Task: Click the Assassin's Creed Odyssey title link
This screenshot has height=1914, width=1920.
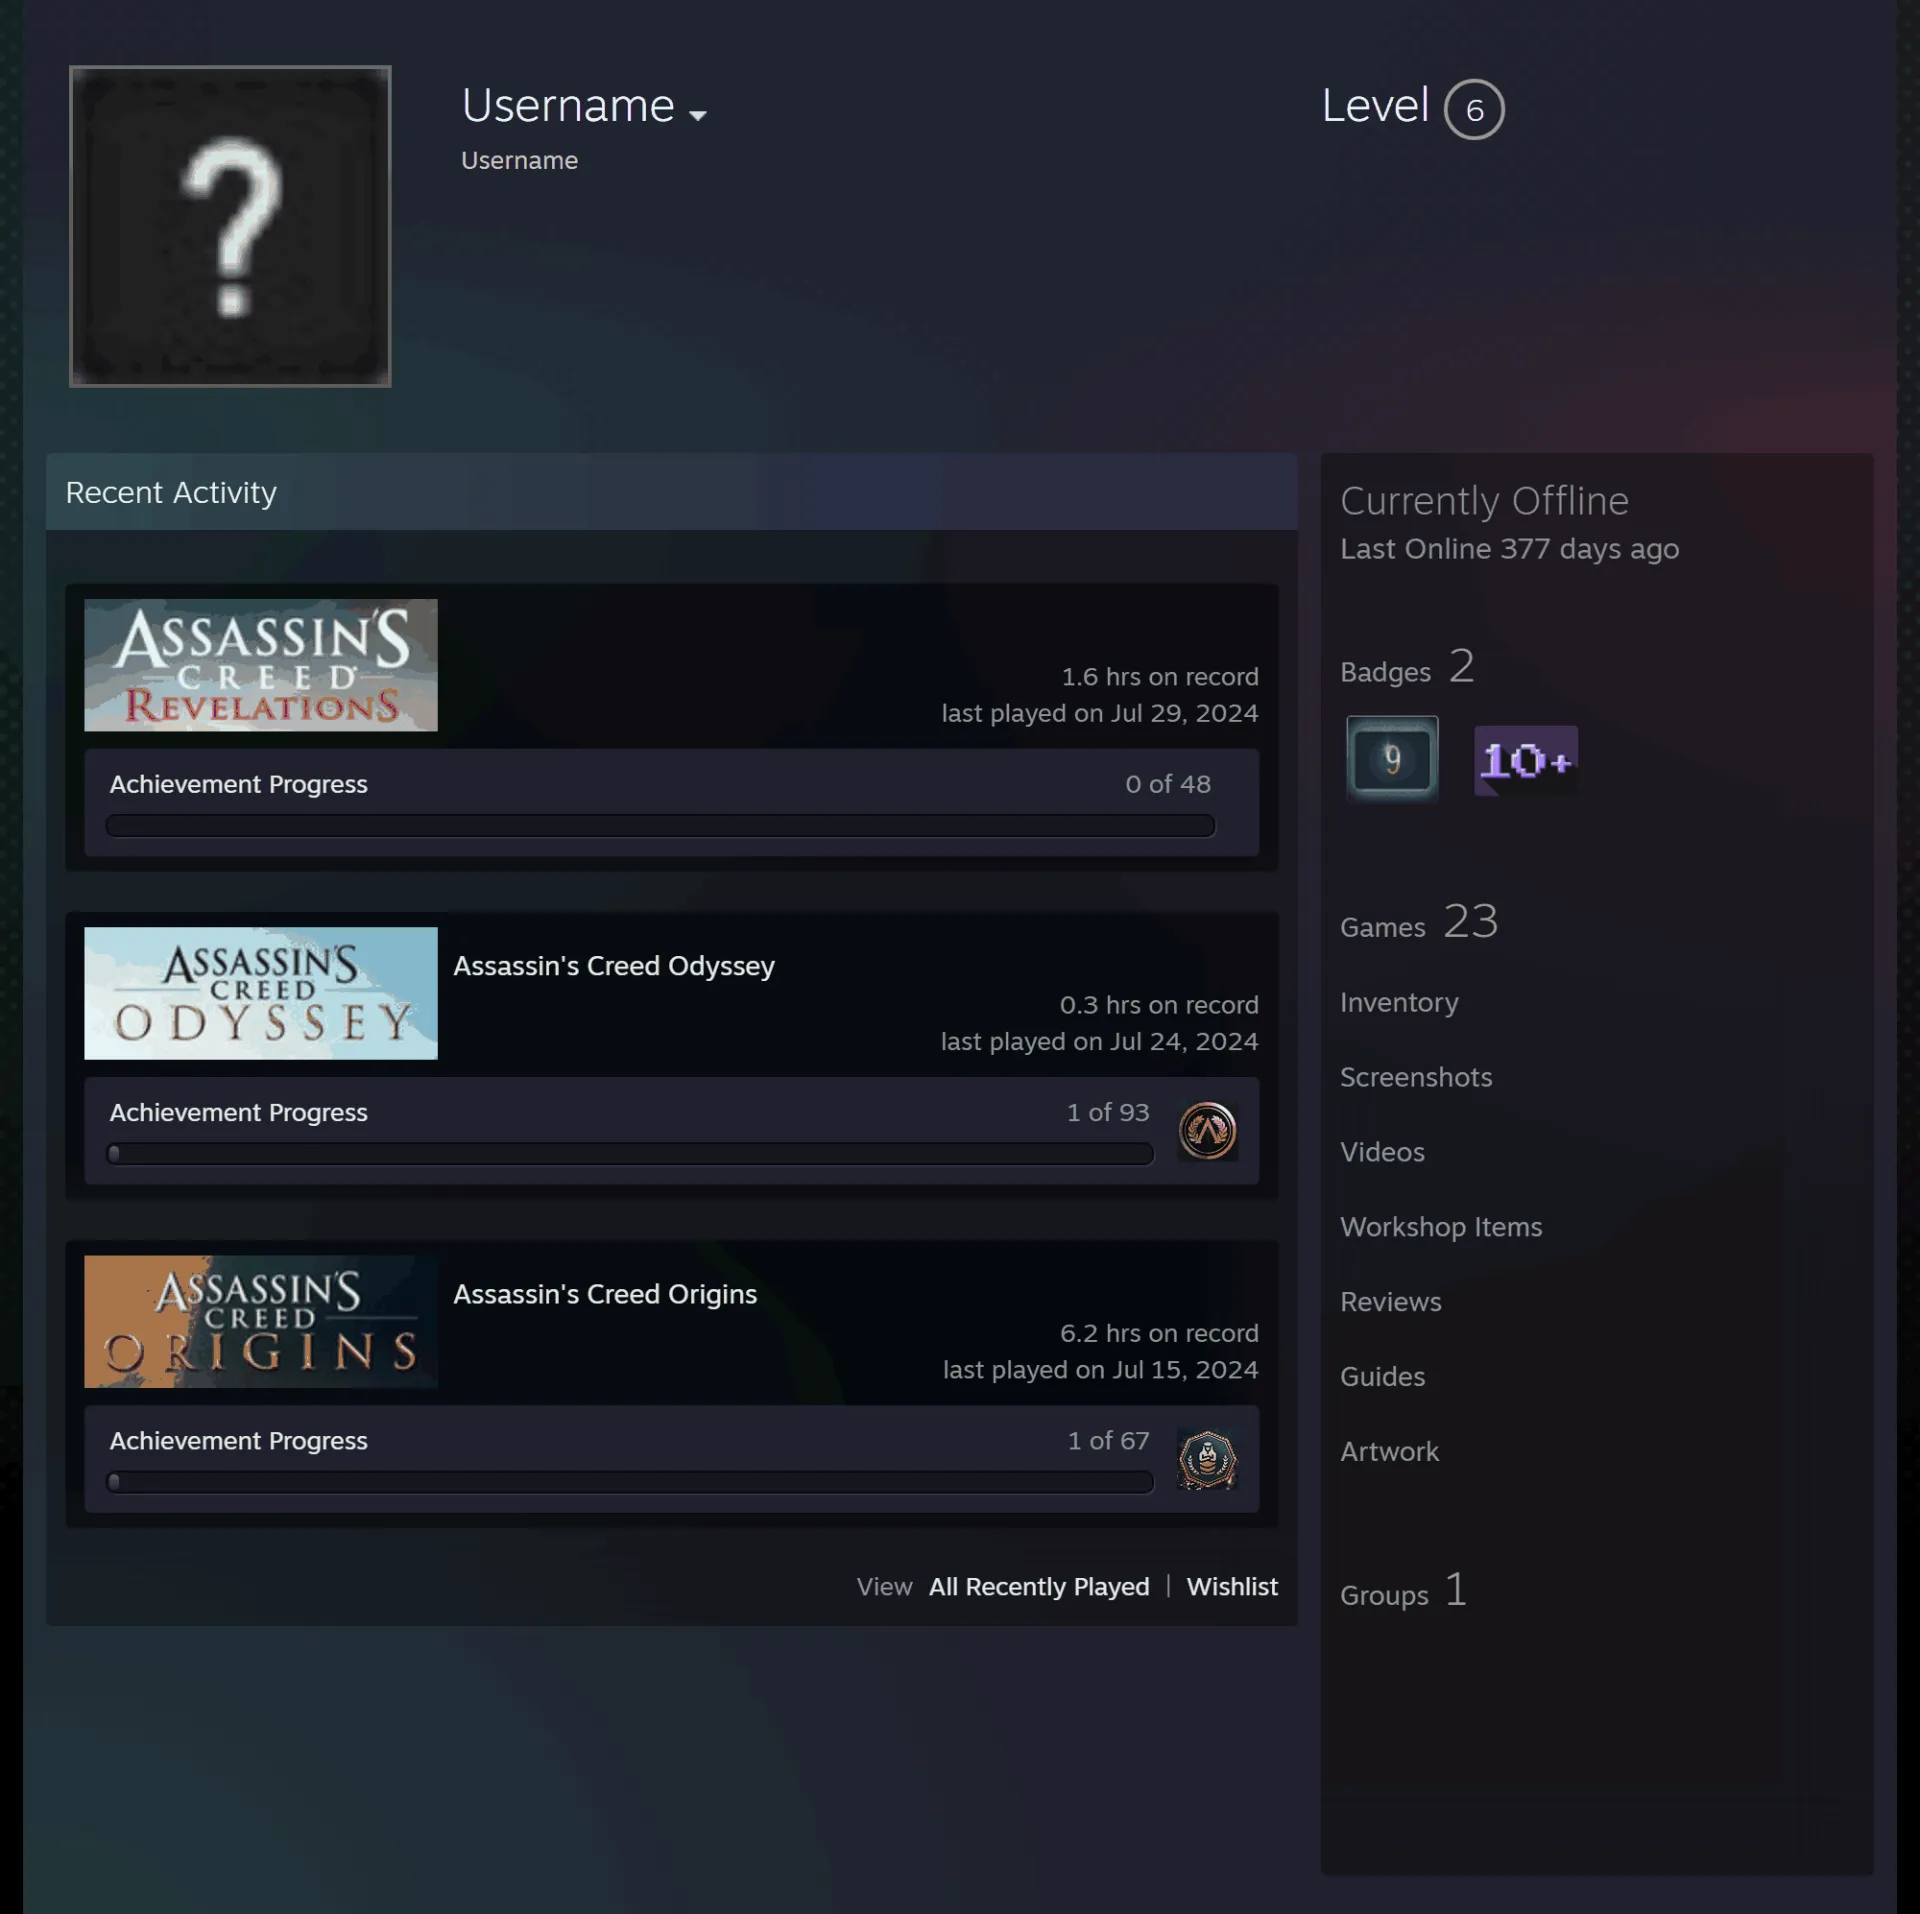Action: point(614,966)
